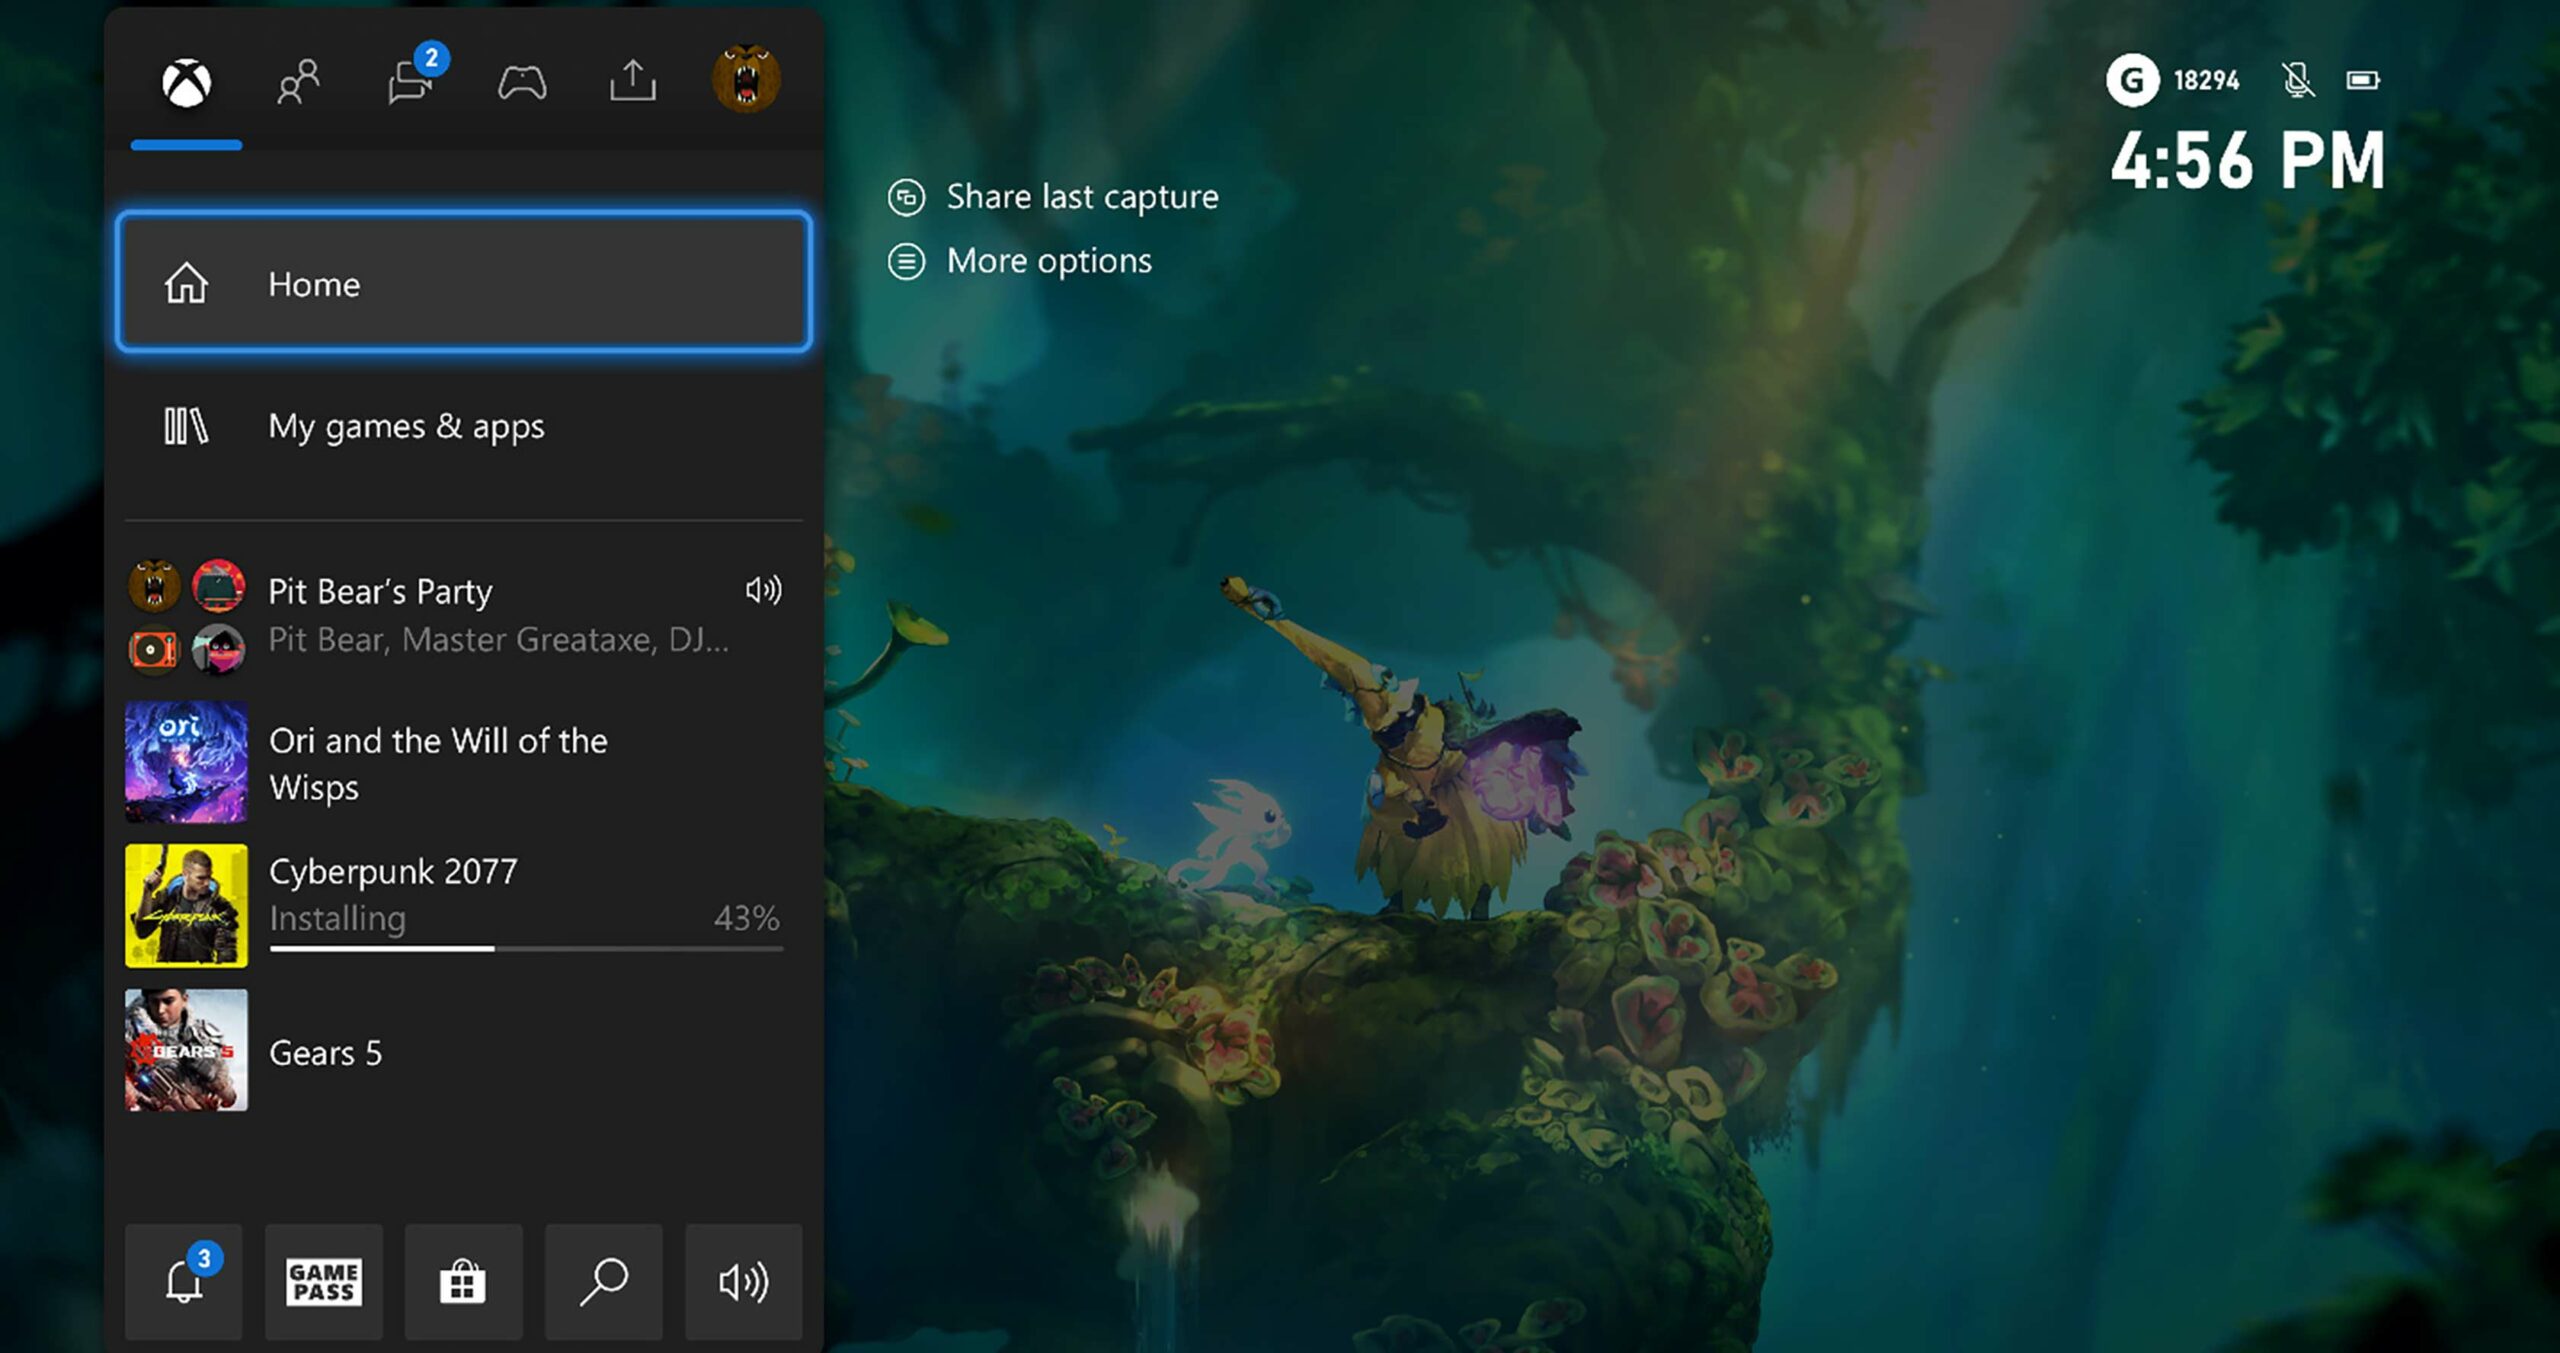Click the Cyberpunk 2077 install progress bar
Viewport: 2560px width, 1353px height.
[x=523, y=946]
